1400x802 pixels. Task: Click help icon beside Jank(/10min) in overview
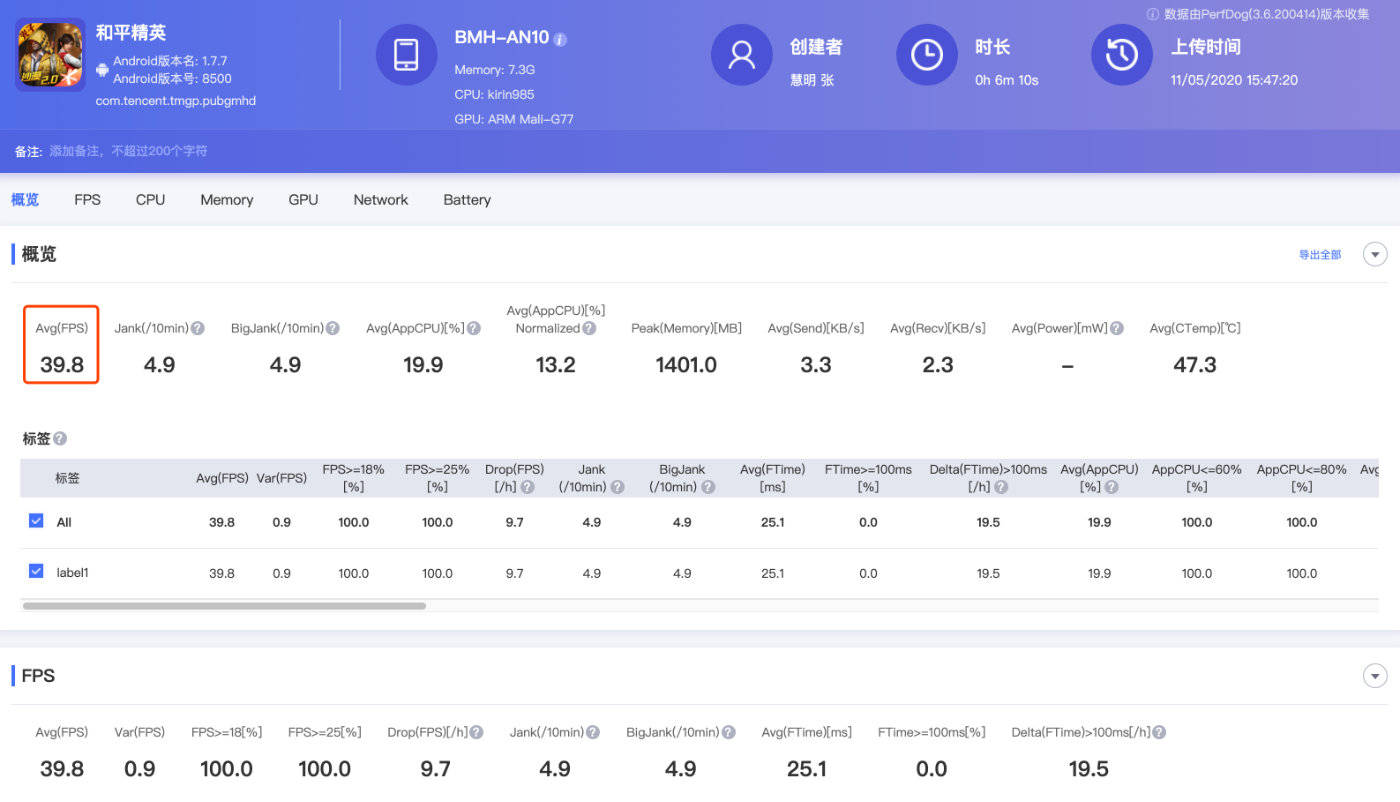(198, 328)
